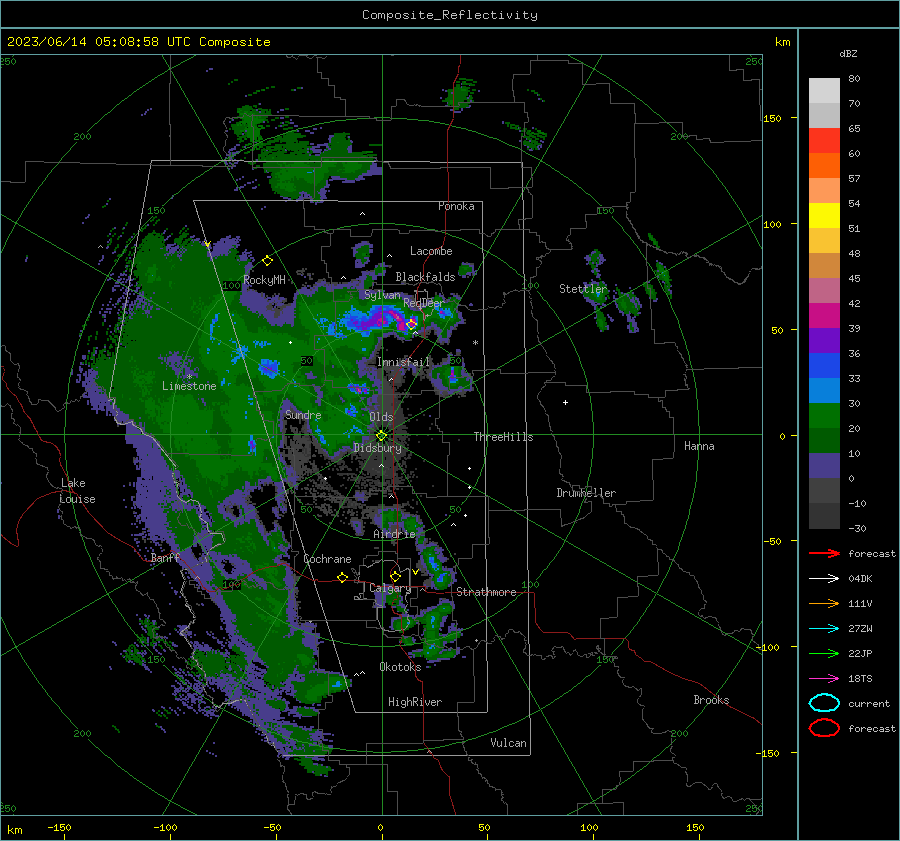This screenshot has width=900, height=841.
Task: Click the Ponoka city label
Action: (x=456, y=206)
